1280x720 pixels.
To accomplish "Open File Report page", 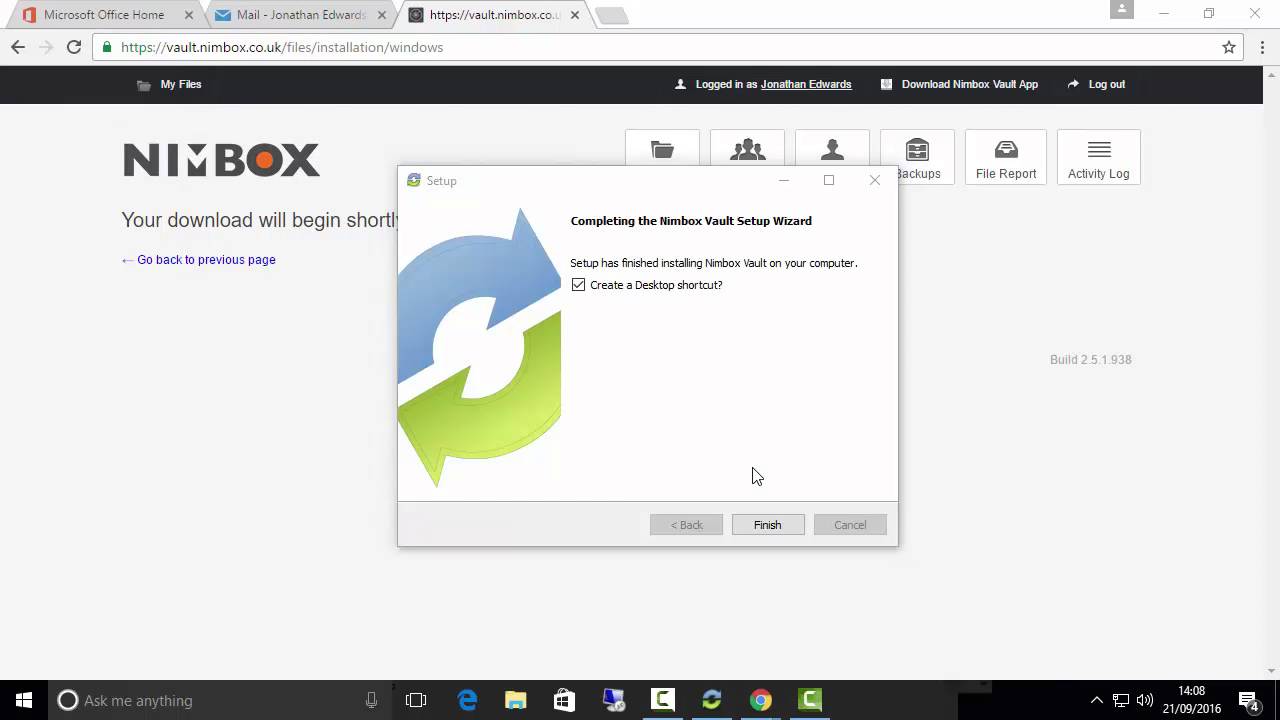I will (1006, 157).
